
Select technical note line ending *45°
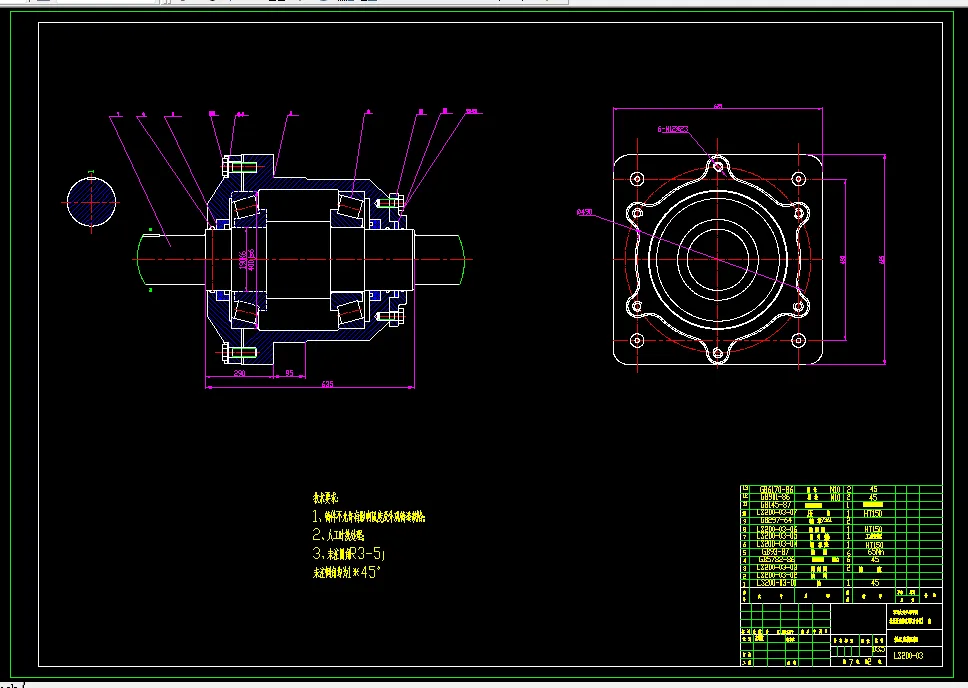347,572
